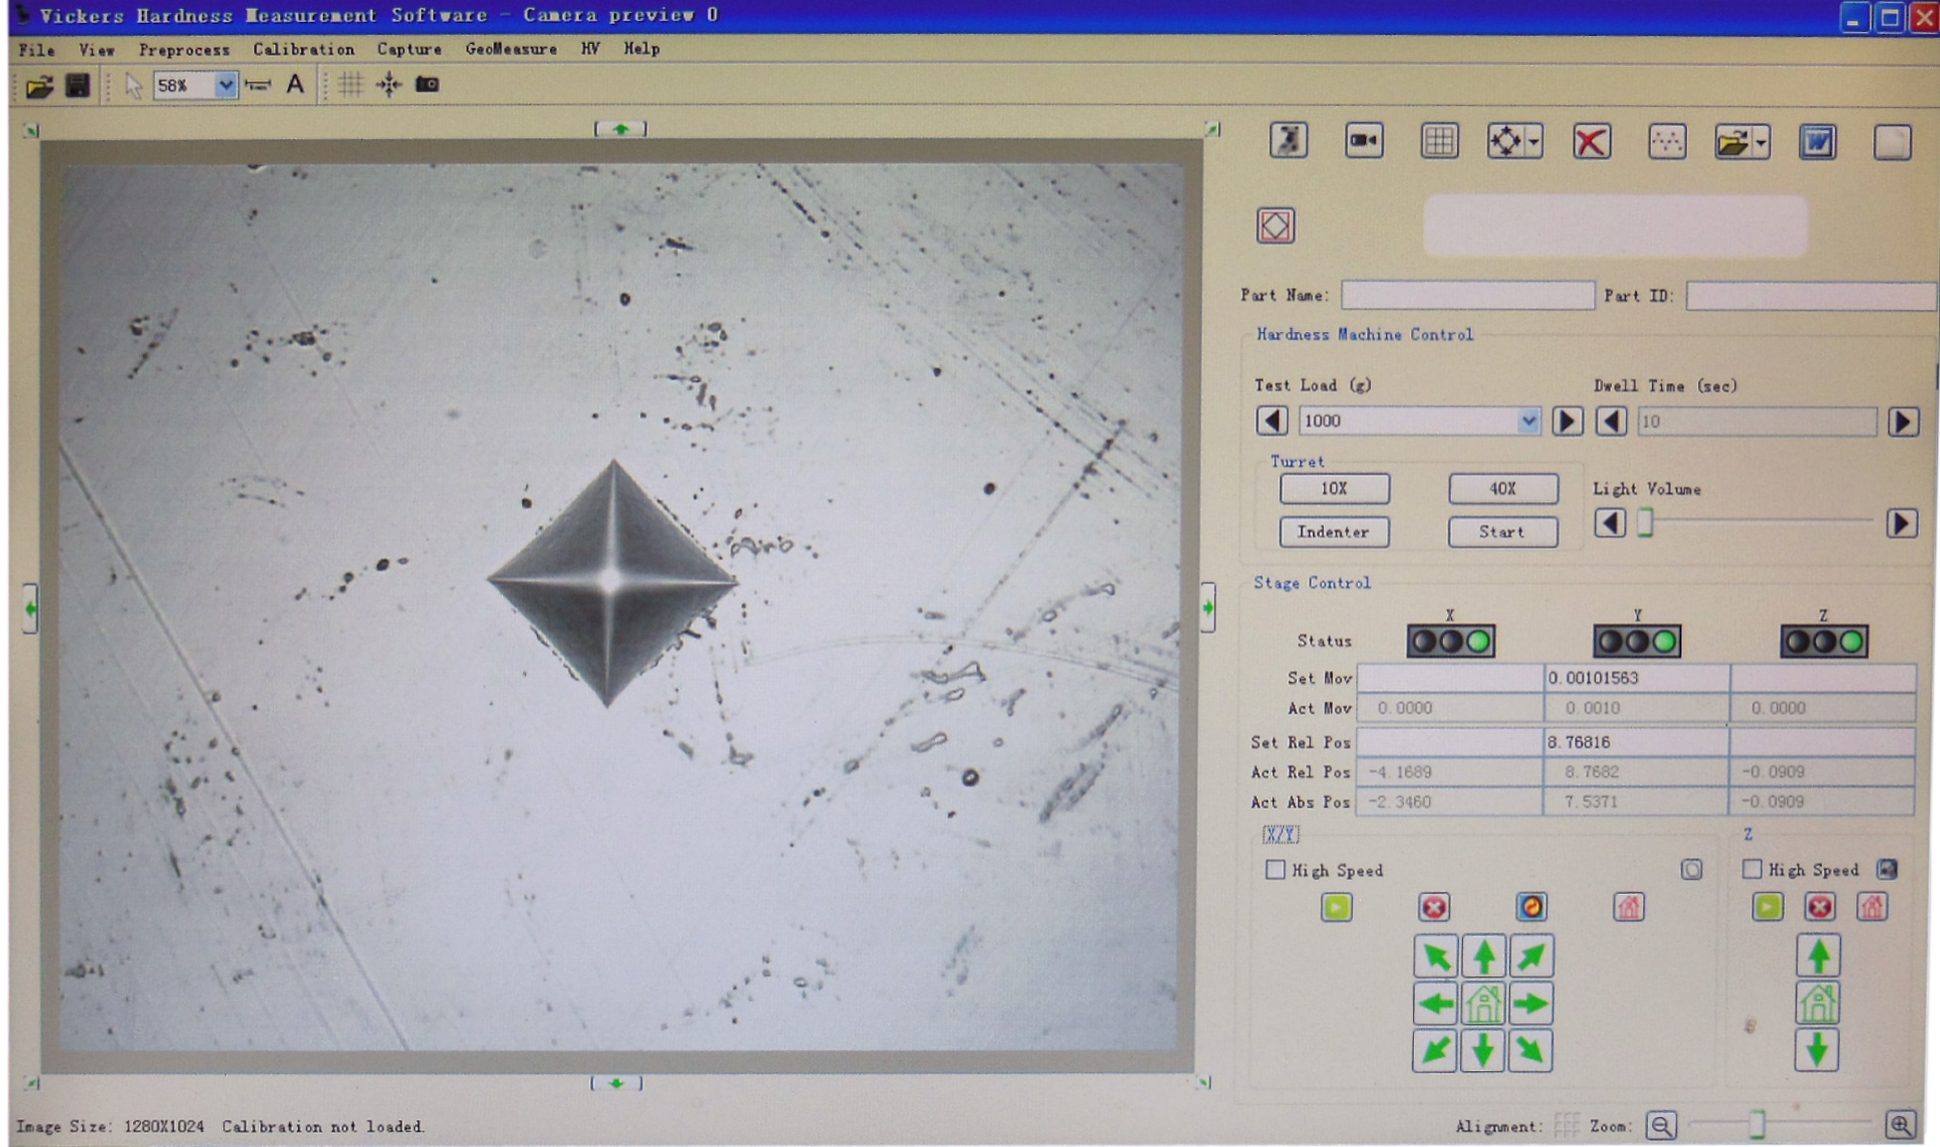
Task: Open the zoom percentage 58% dropdown
Action: point(226,86)
